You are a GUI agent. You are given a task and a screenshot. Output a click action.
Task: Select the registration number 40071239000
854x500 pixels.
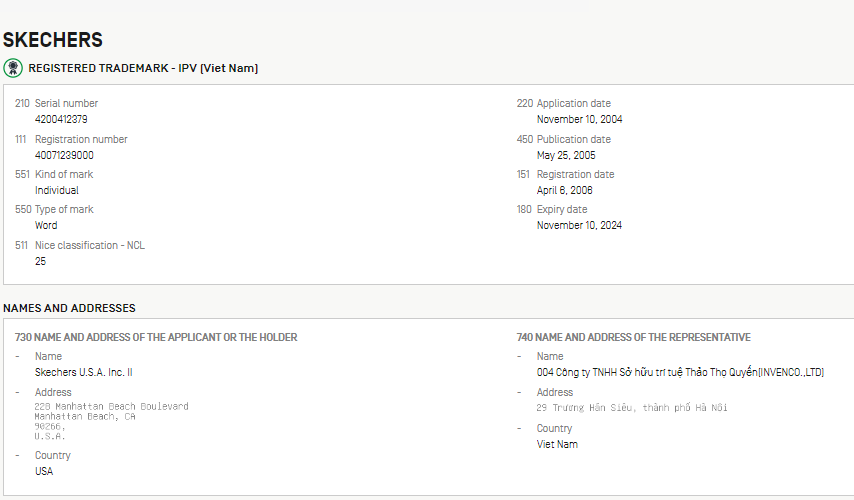64,155
